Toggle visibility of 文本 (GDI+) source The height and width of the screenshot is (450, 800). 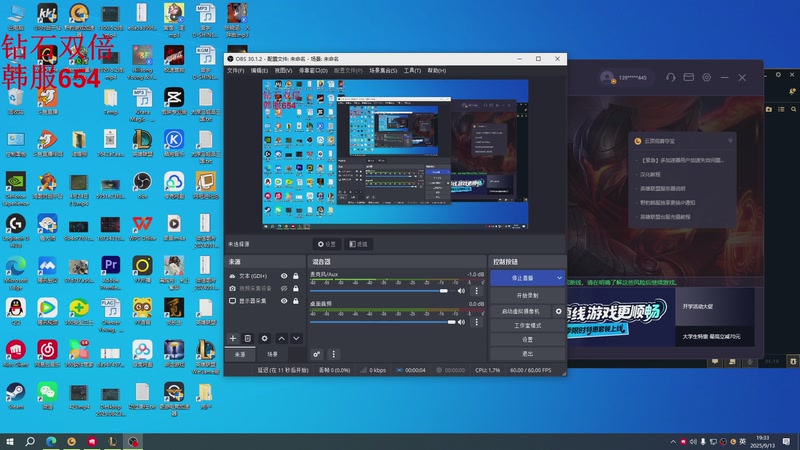click(x=284, y=276)
